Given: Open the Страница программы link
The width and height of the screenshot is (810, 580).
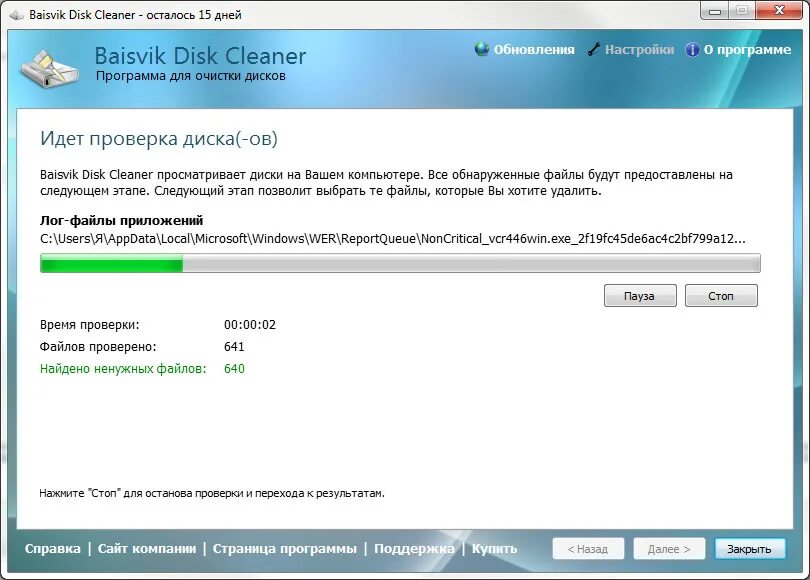Looking at the screenshot, I should click(285, 548).
